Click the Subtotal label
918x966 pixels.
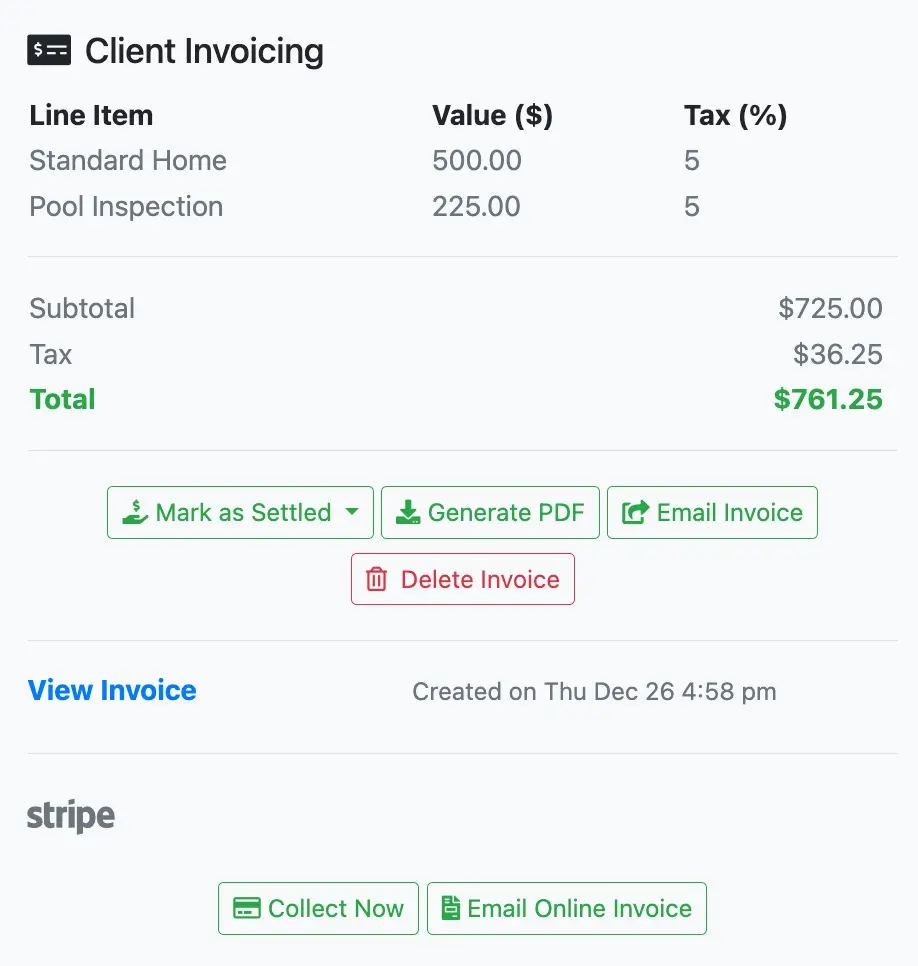[82, 308]
